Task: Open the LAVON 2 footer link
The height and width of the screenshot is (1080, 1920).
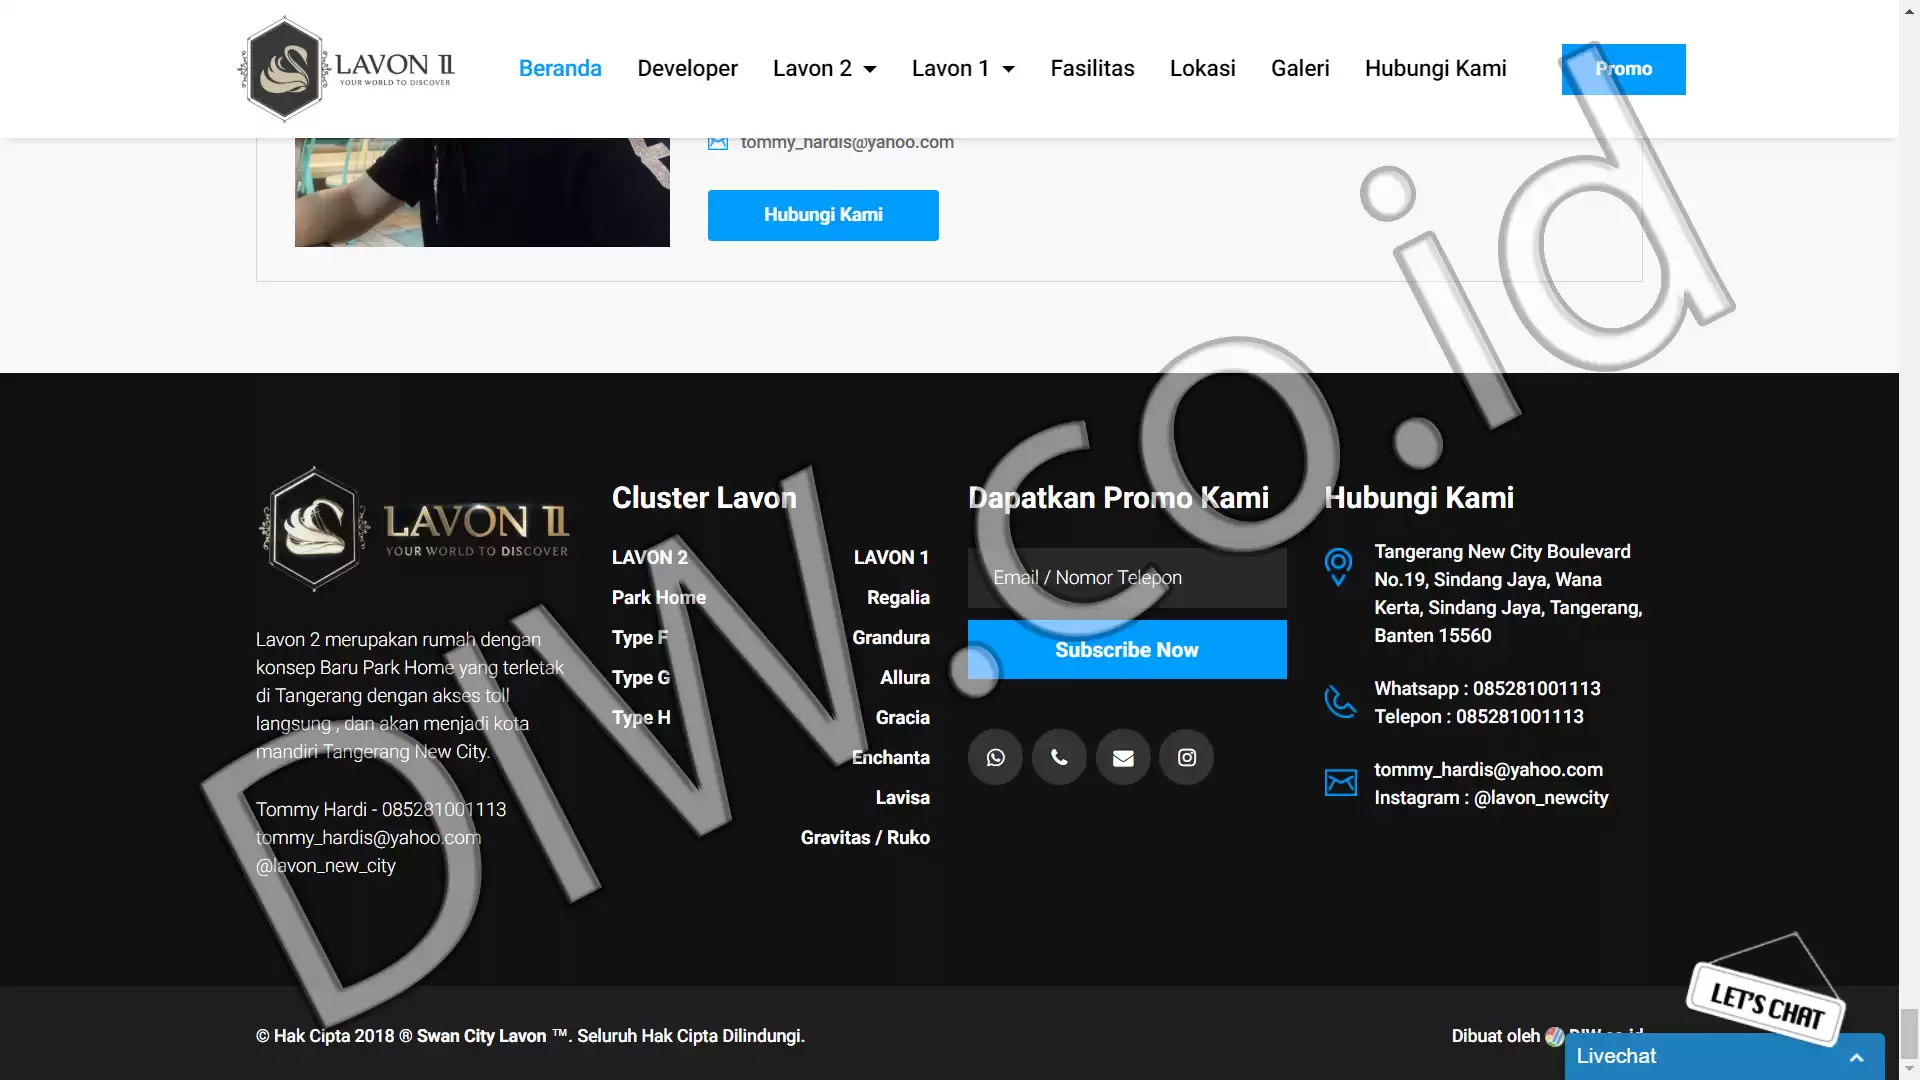Action: (x=650, y=557)
